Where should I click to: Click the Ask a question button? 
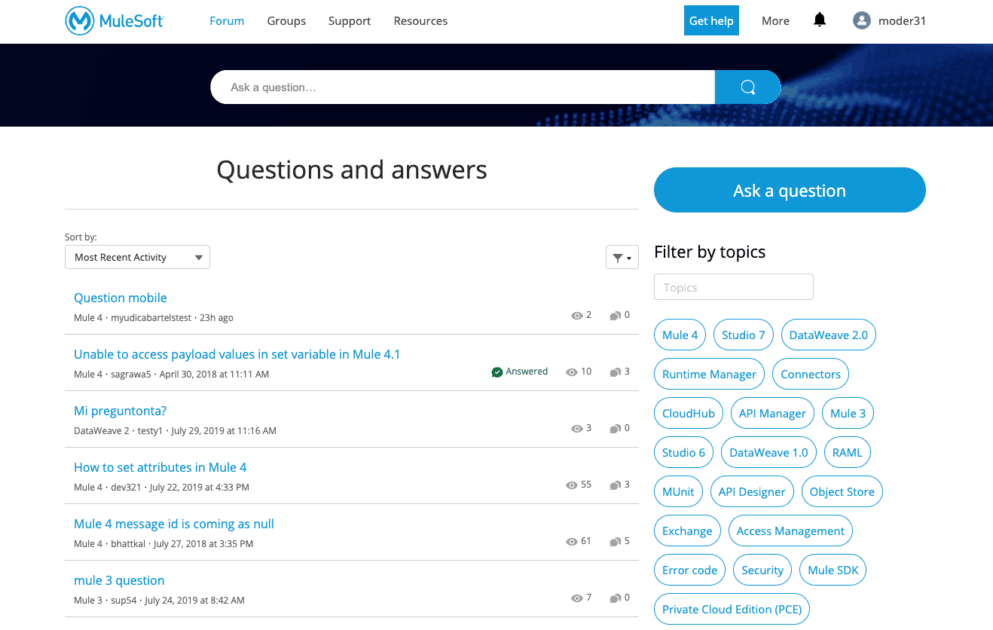click(789, 189)
